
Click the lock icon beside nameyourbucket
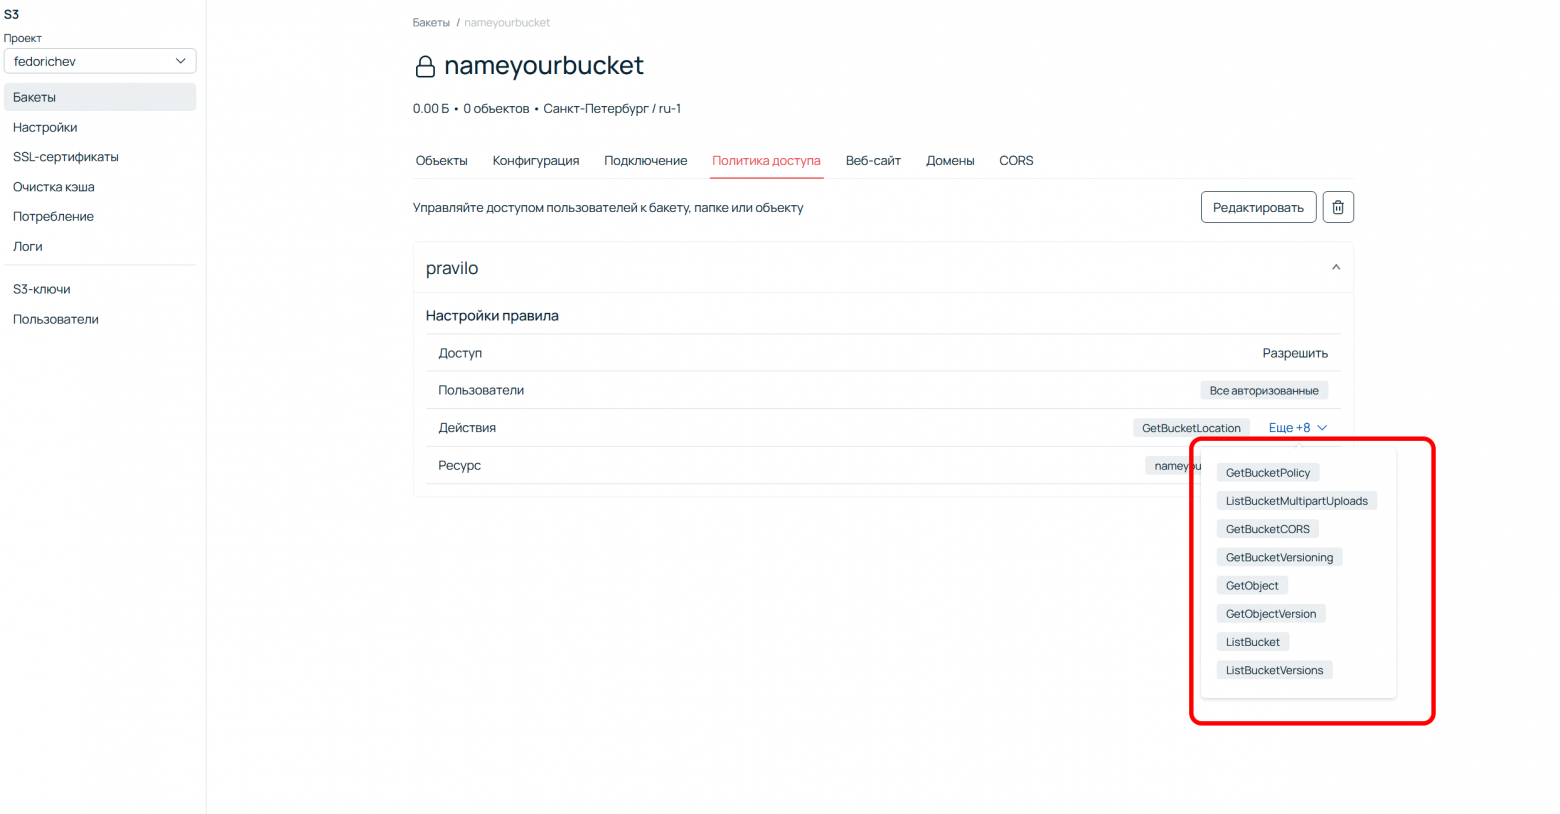424,66
